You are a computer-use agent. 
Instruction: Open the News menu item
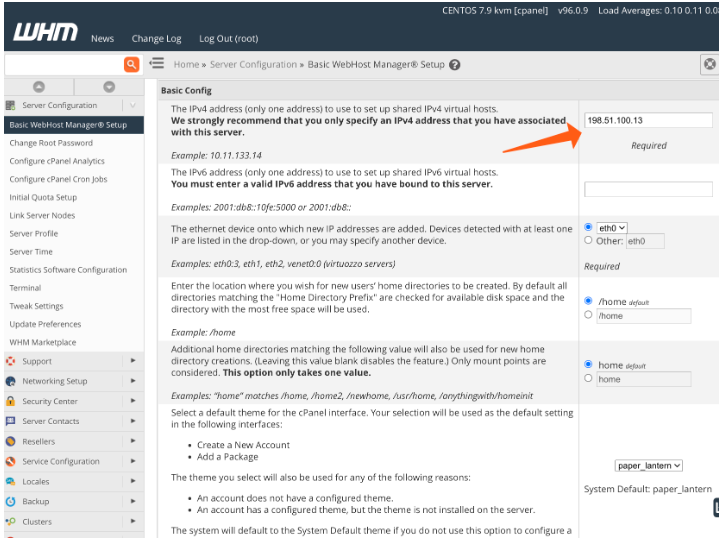(102, 39)
